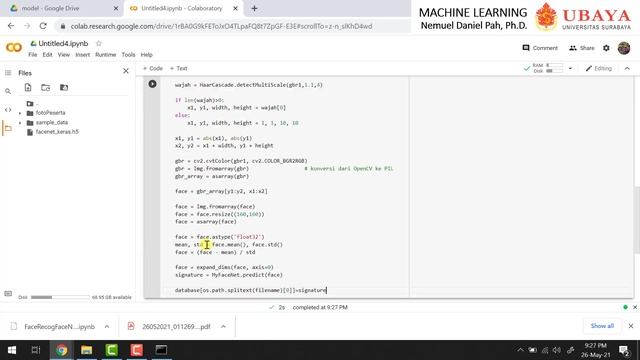Screen dimensions: 640x360
Task: Open the Insert menu
Action: 82,55
